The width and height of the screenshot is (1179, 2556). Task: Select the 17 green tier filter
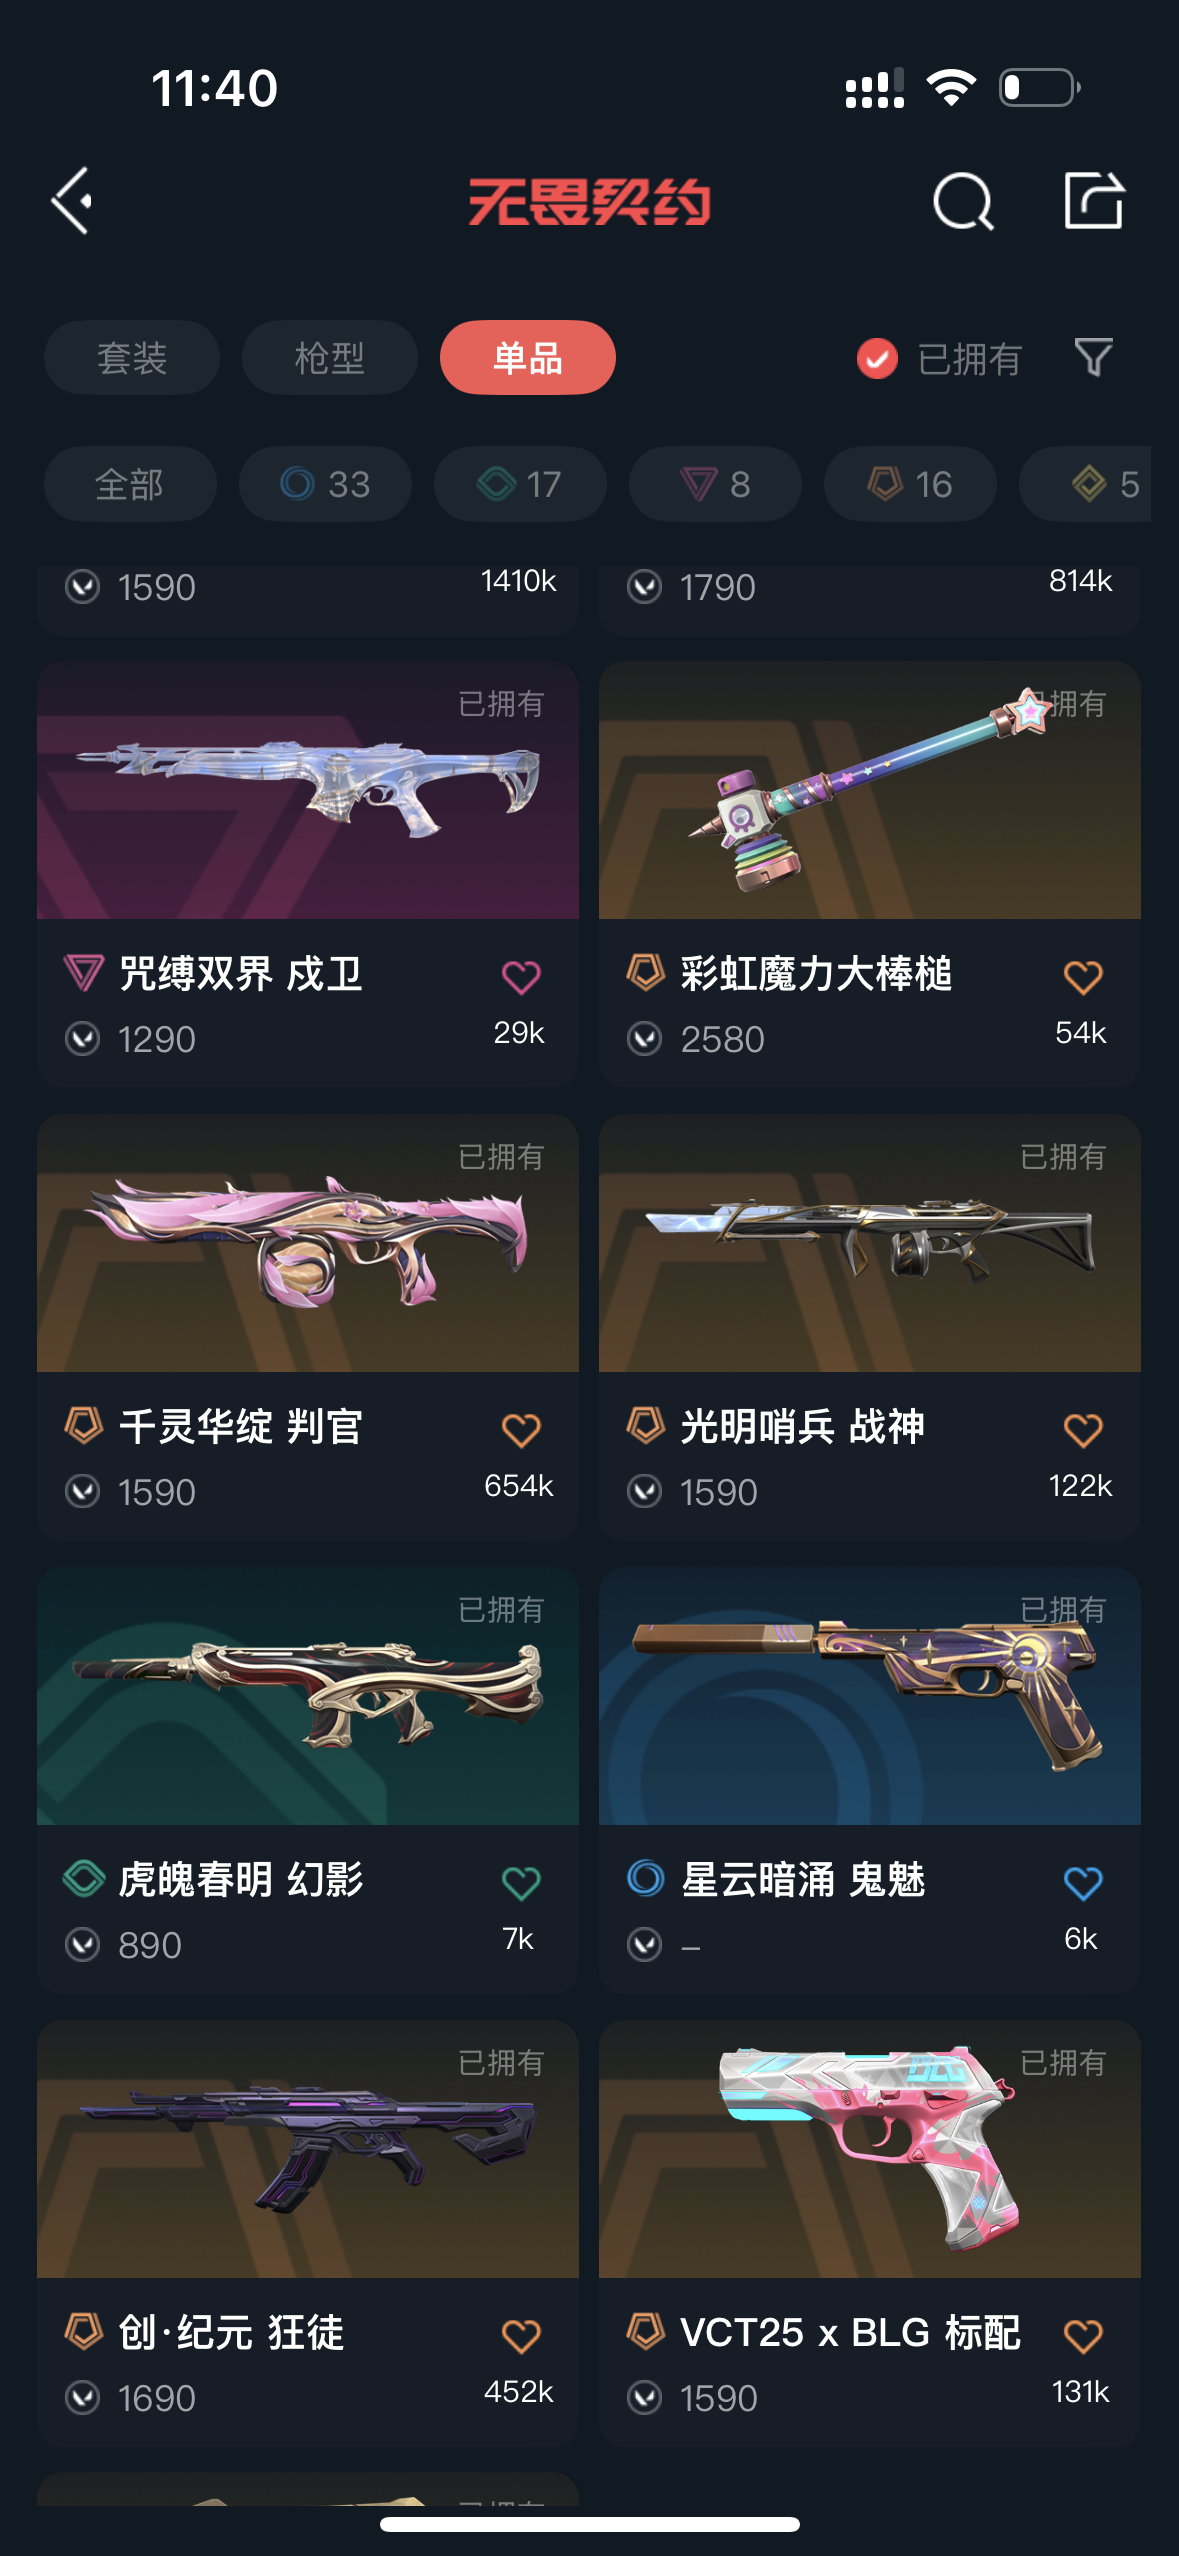coord(520,484)
